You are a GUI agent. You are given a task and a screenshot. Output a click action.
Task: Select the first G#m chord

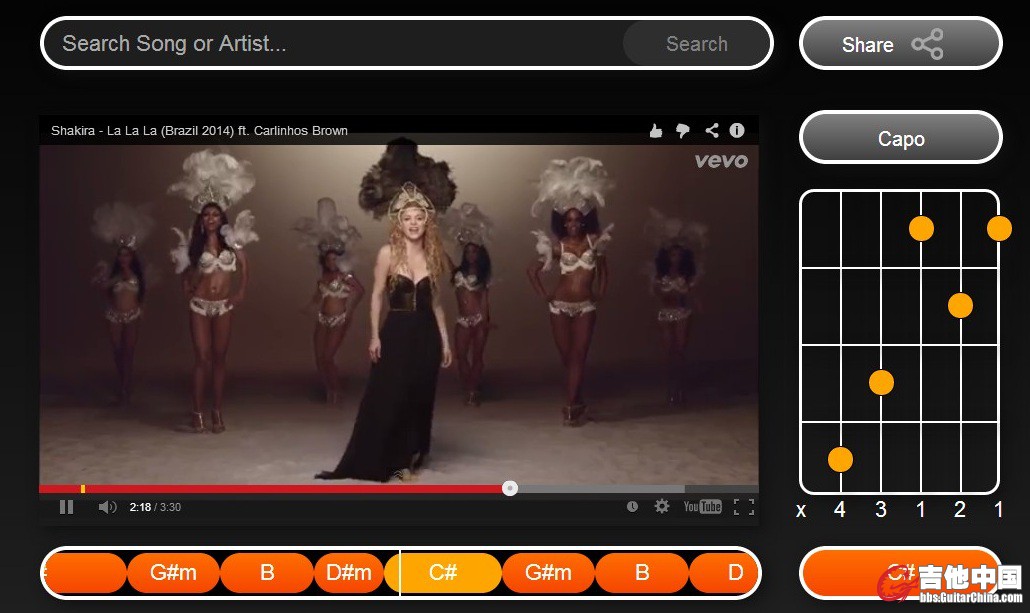click(173, 572)
